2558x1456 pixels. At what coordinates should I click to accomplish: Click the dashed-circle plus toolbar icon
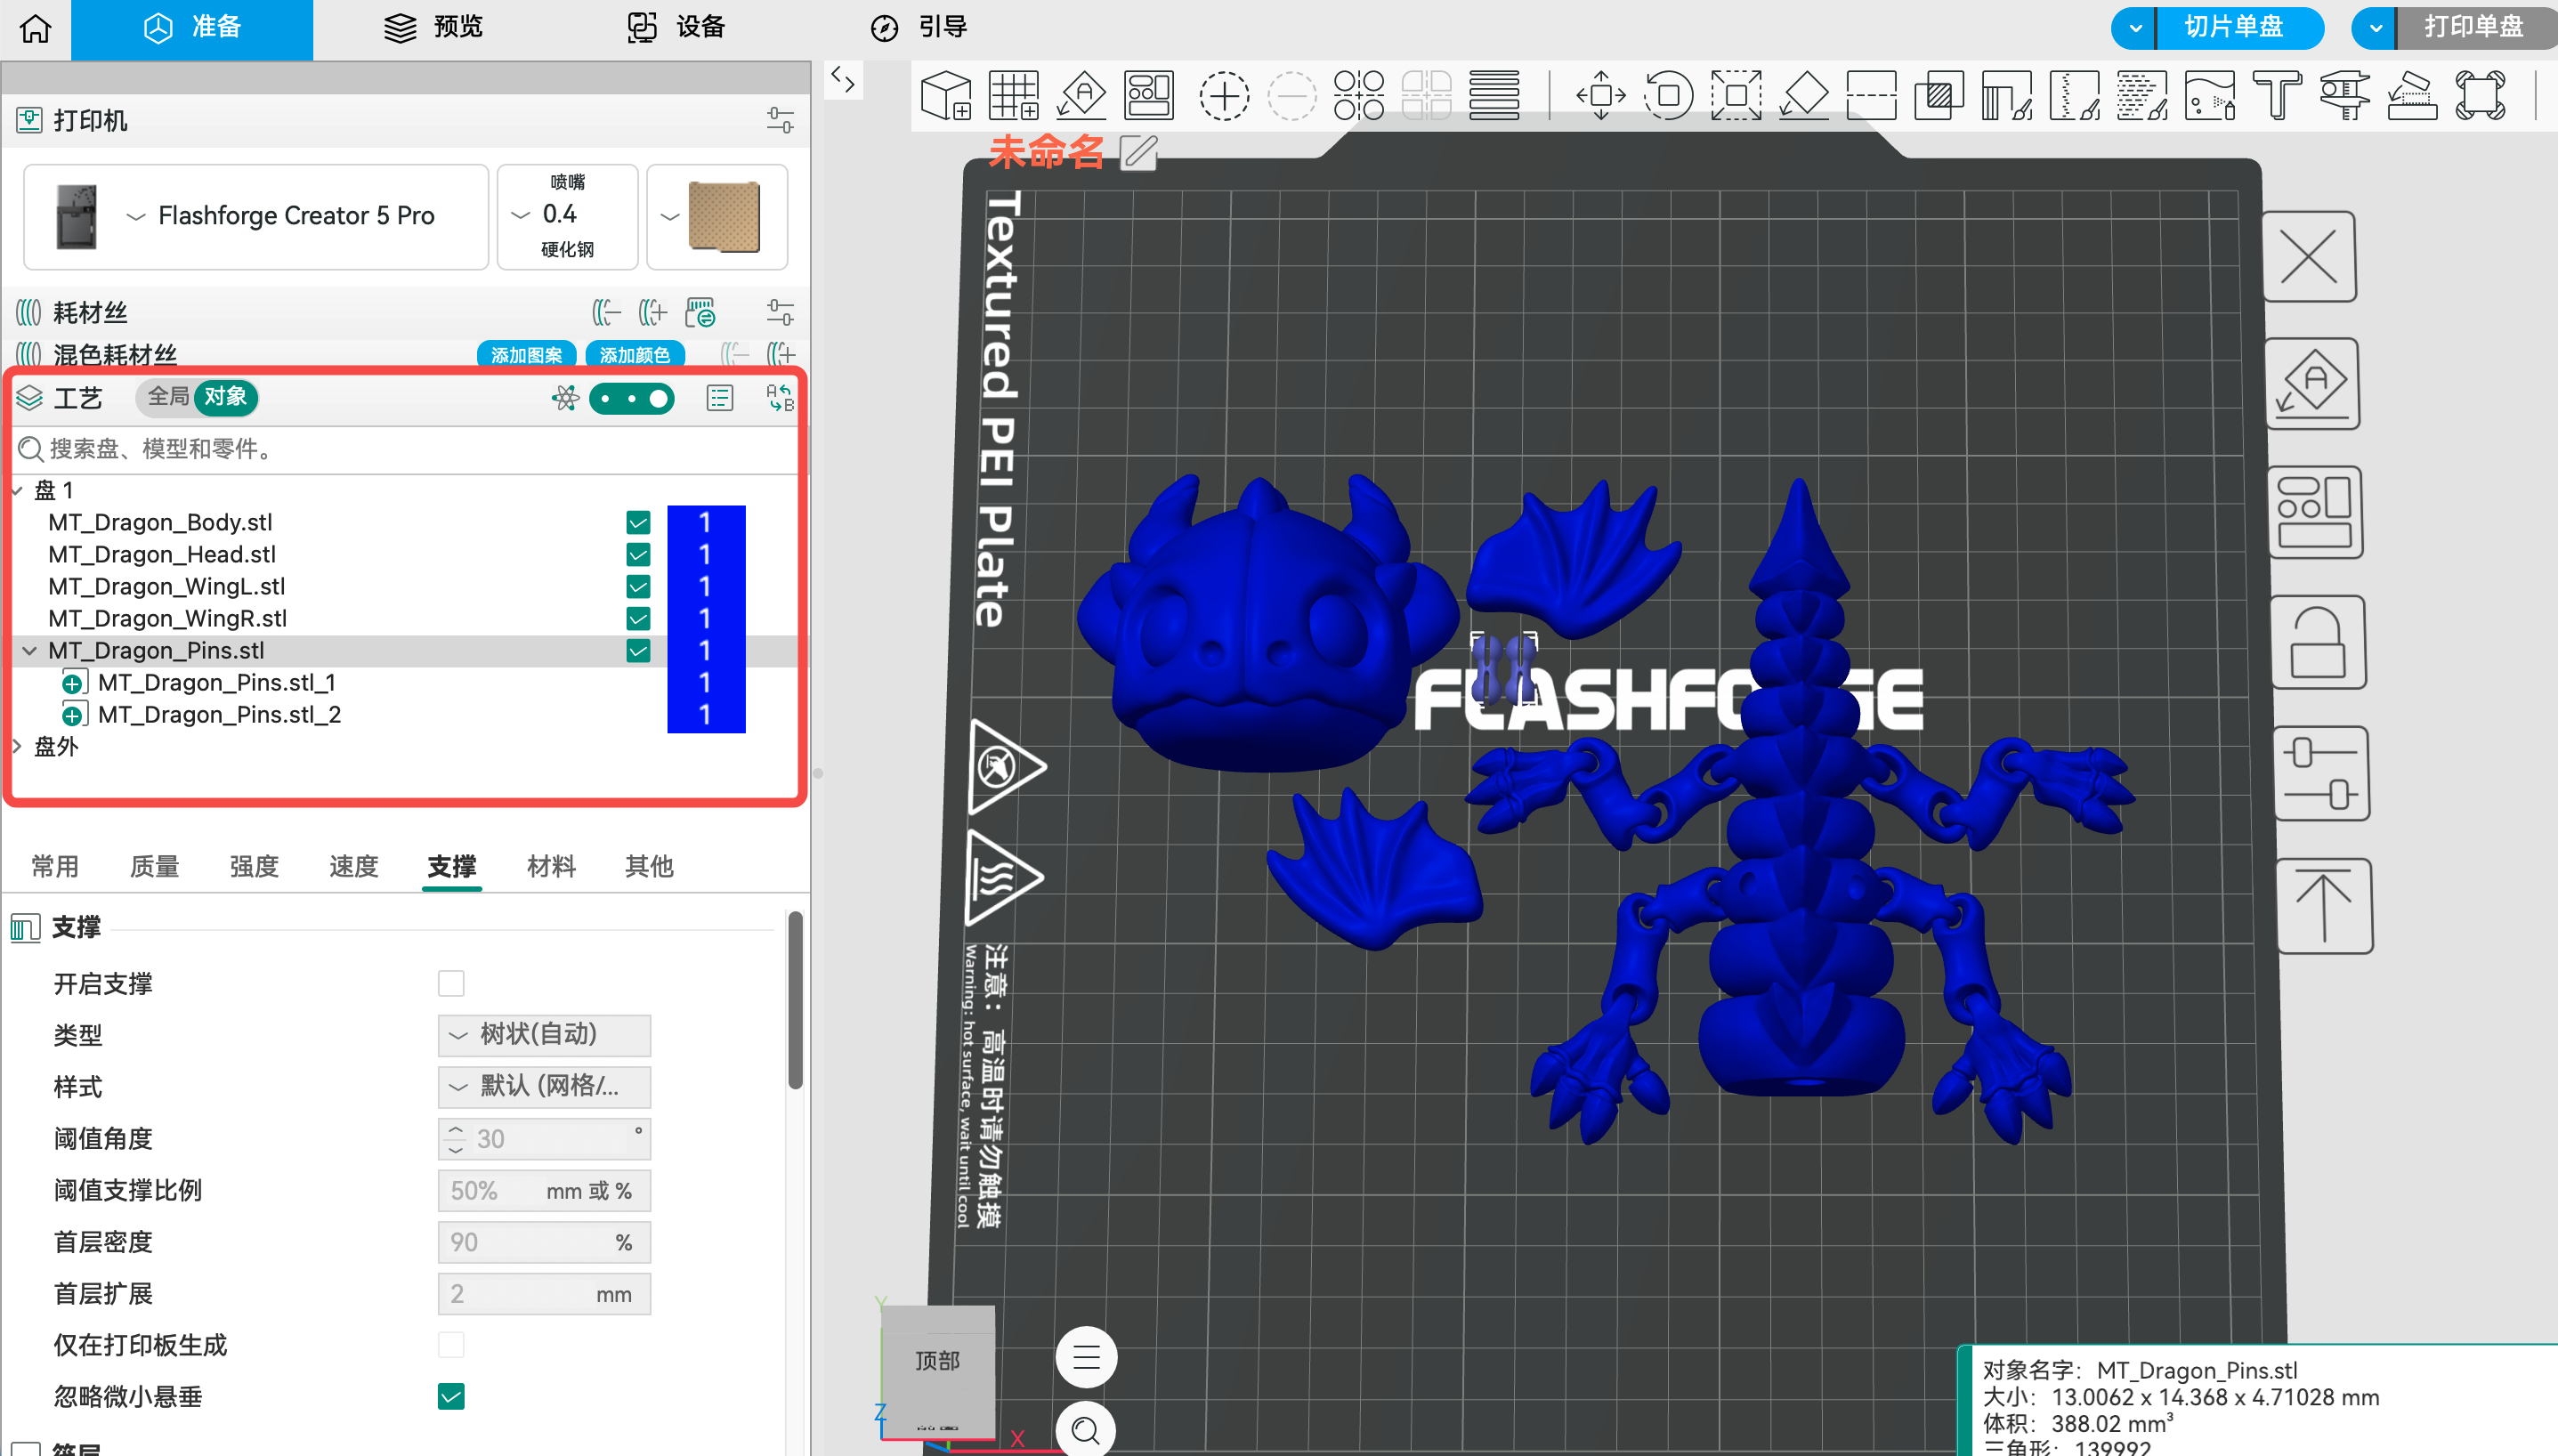pos(1224,96)
